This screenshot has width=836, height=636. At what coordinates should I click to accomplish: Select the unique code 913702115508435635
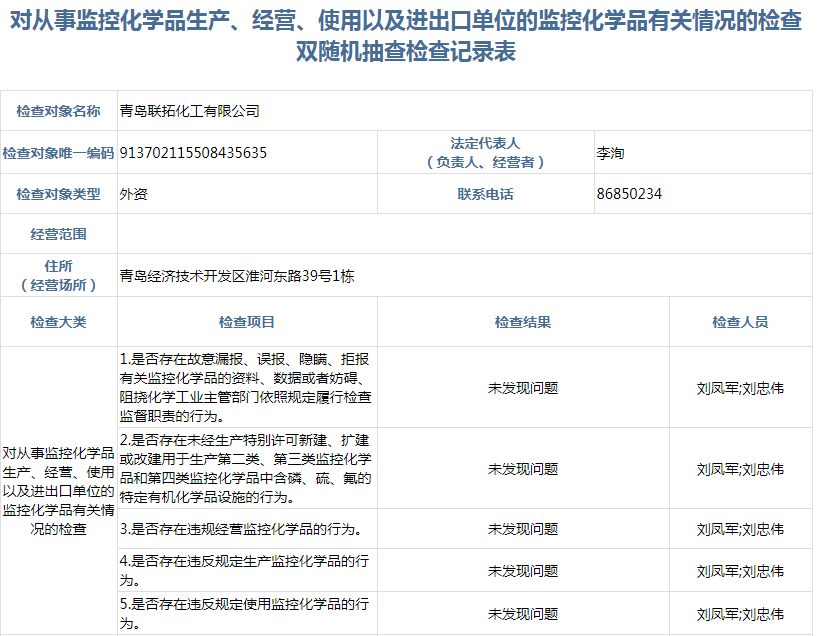193,153
